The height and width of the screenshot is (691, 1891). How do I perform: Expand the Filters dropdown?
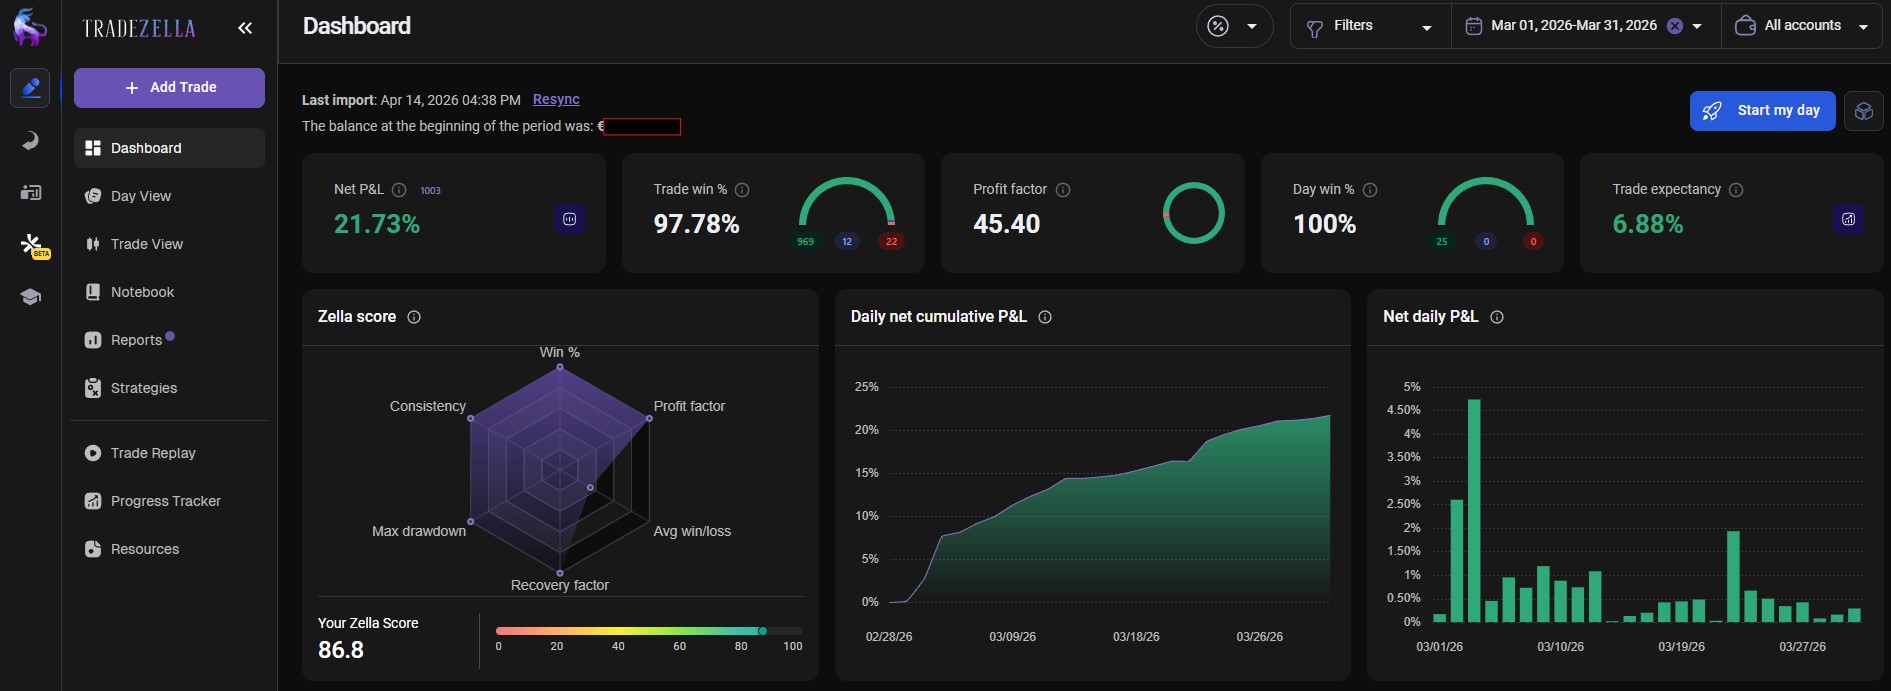pyautogui.click(x=1369, y=26)
